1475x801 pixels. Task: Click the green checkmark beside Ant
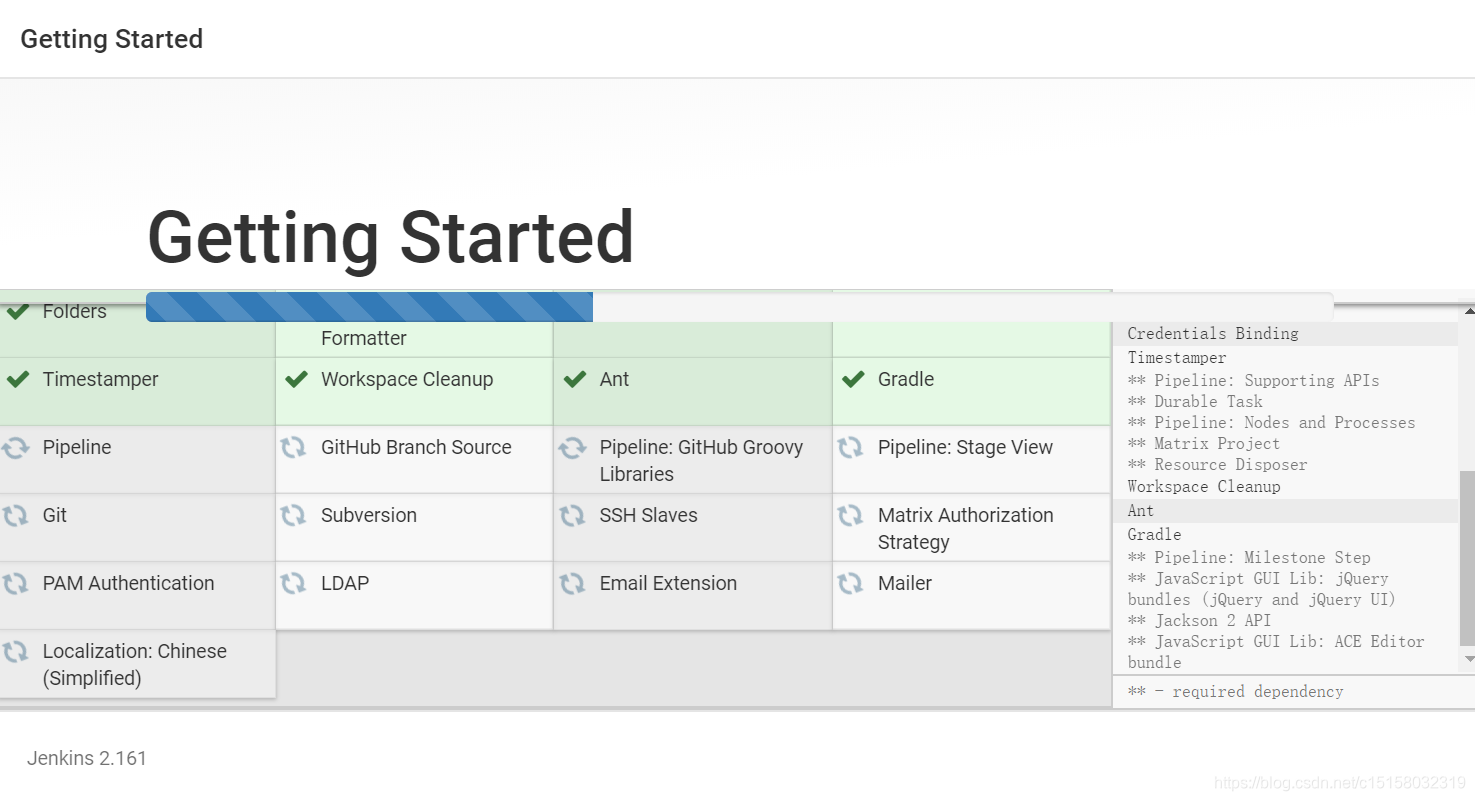coord(574,380)
